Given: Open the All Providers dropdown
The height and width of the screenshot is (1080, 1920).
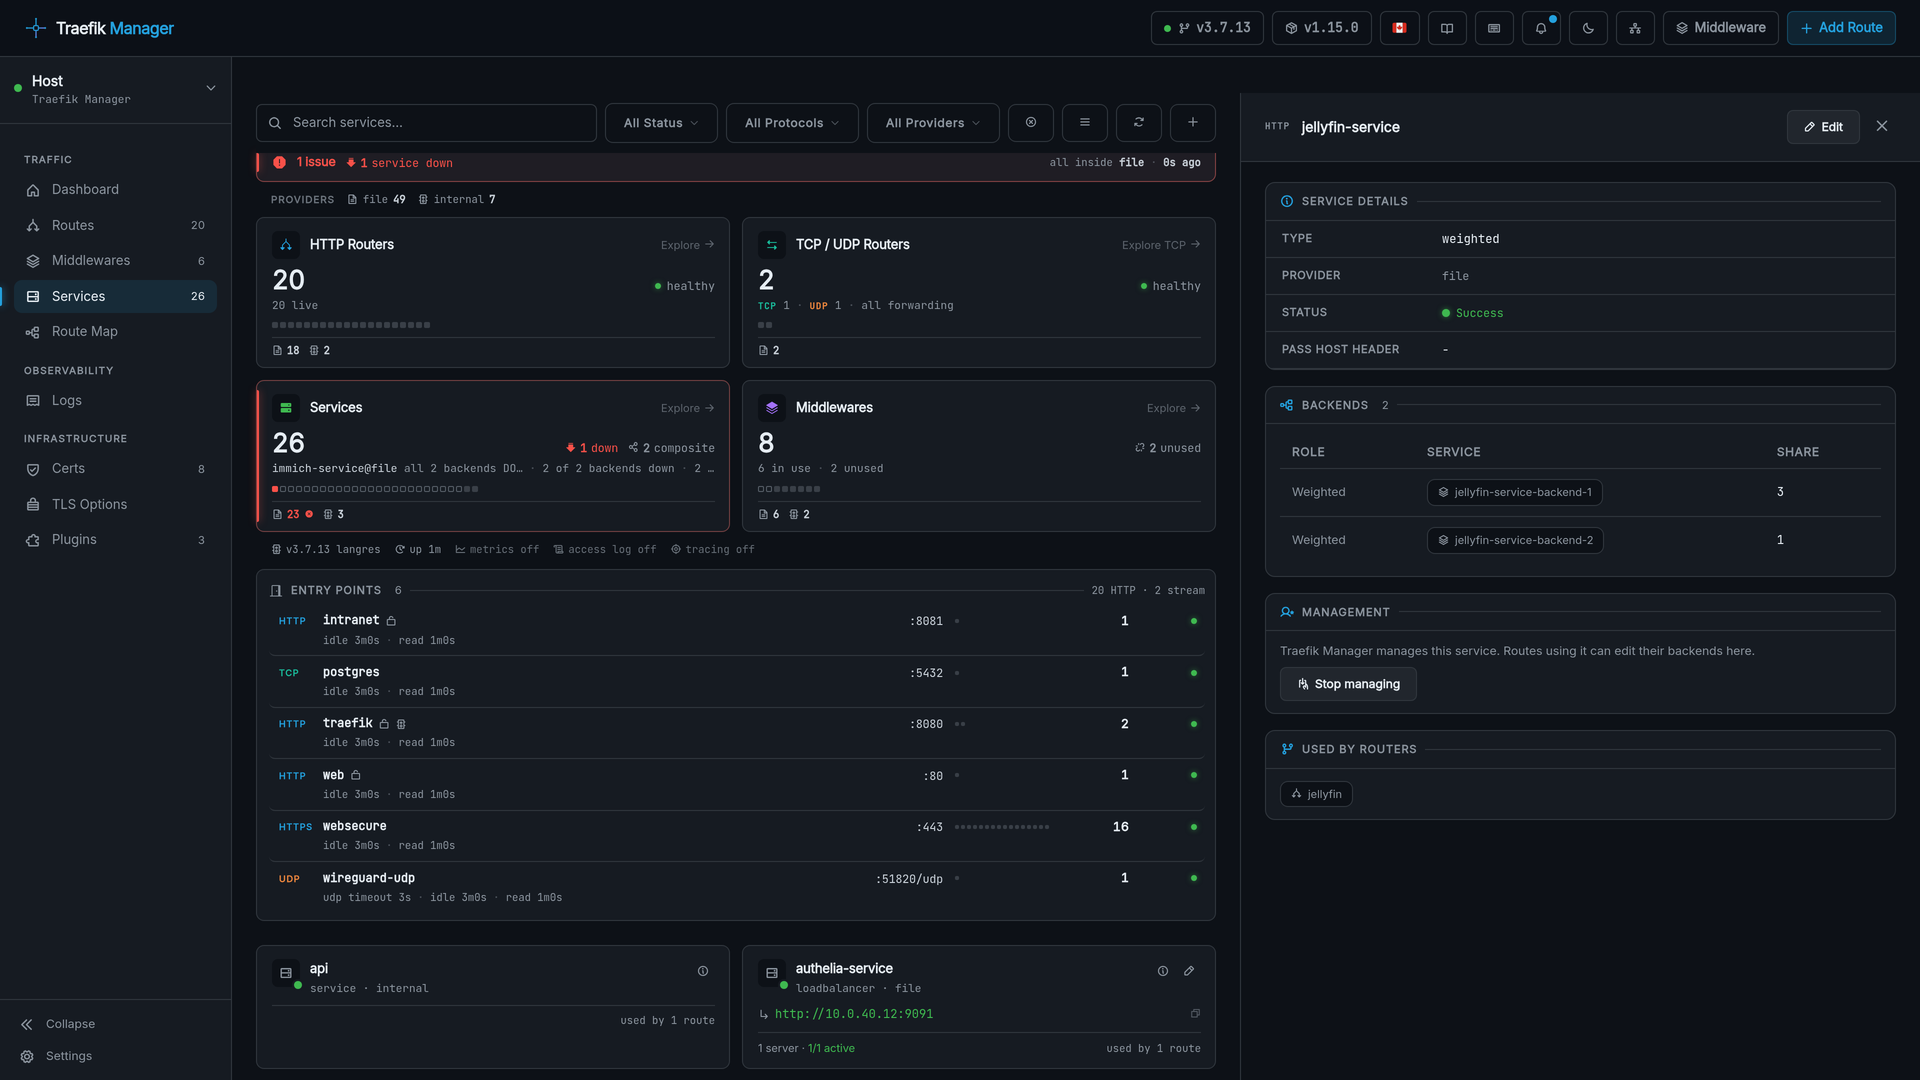Looking at the screenshot, I should click(933, 123).
